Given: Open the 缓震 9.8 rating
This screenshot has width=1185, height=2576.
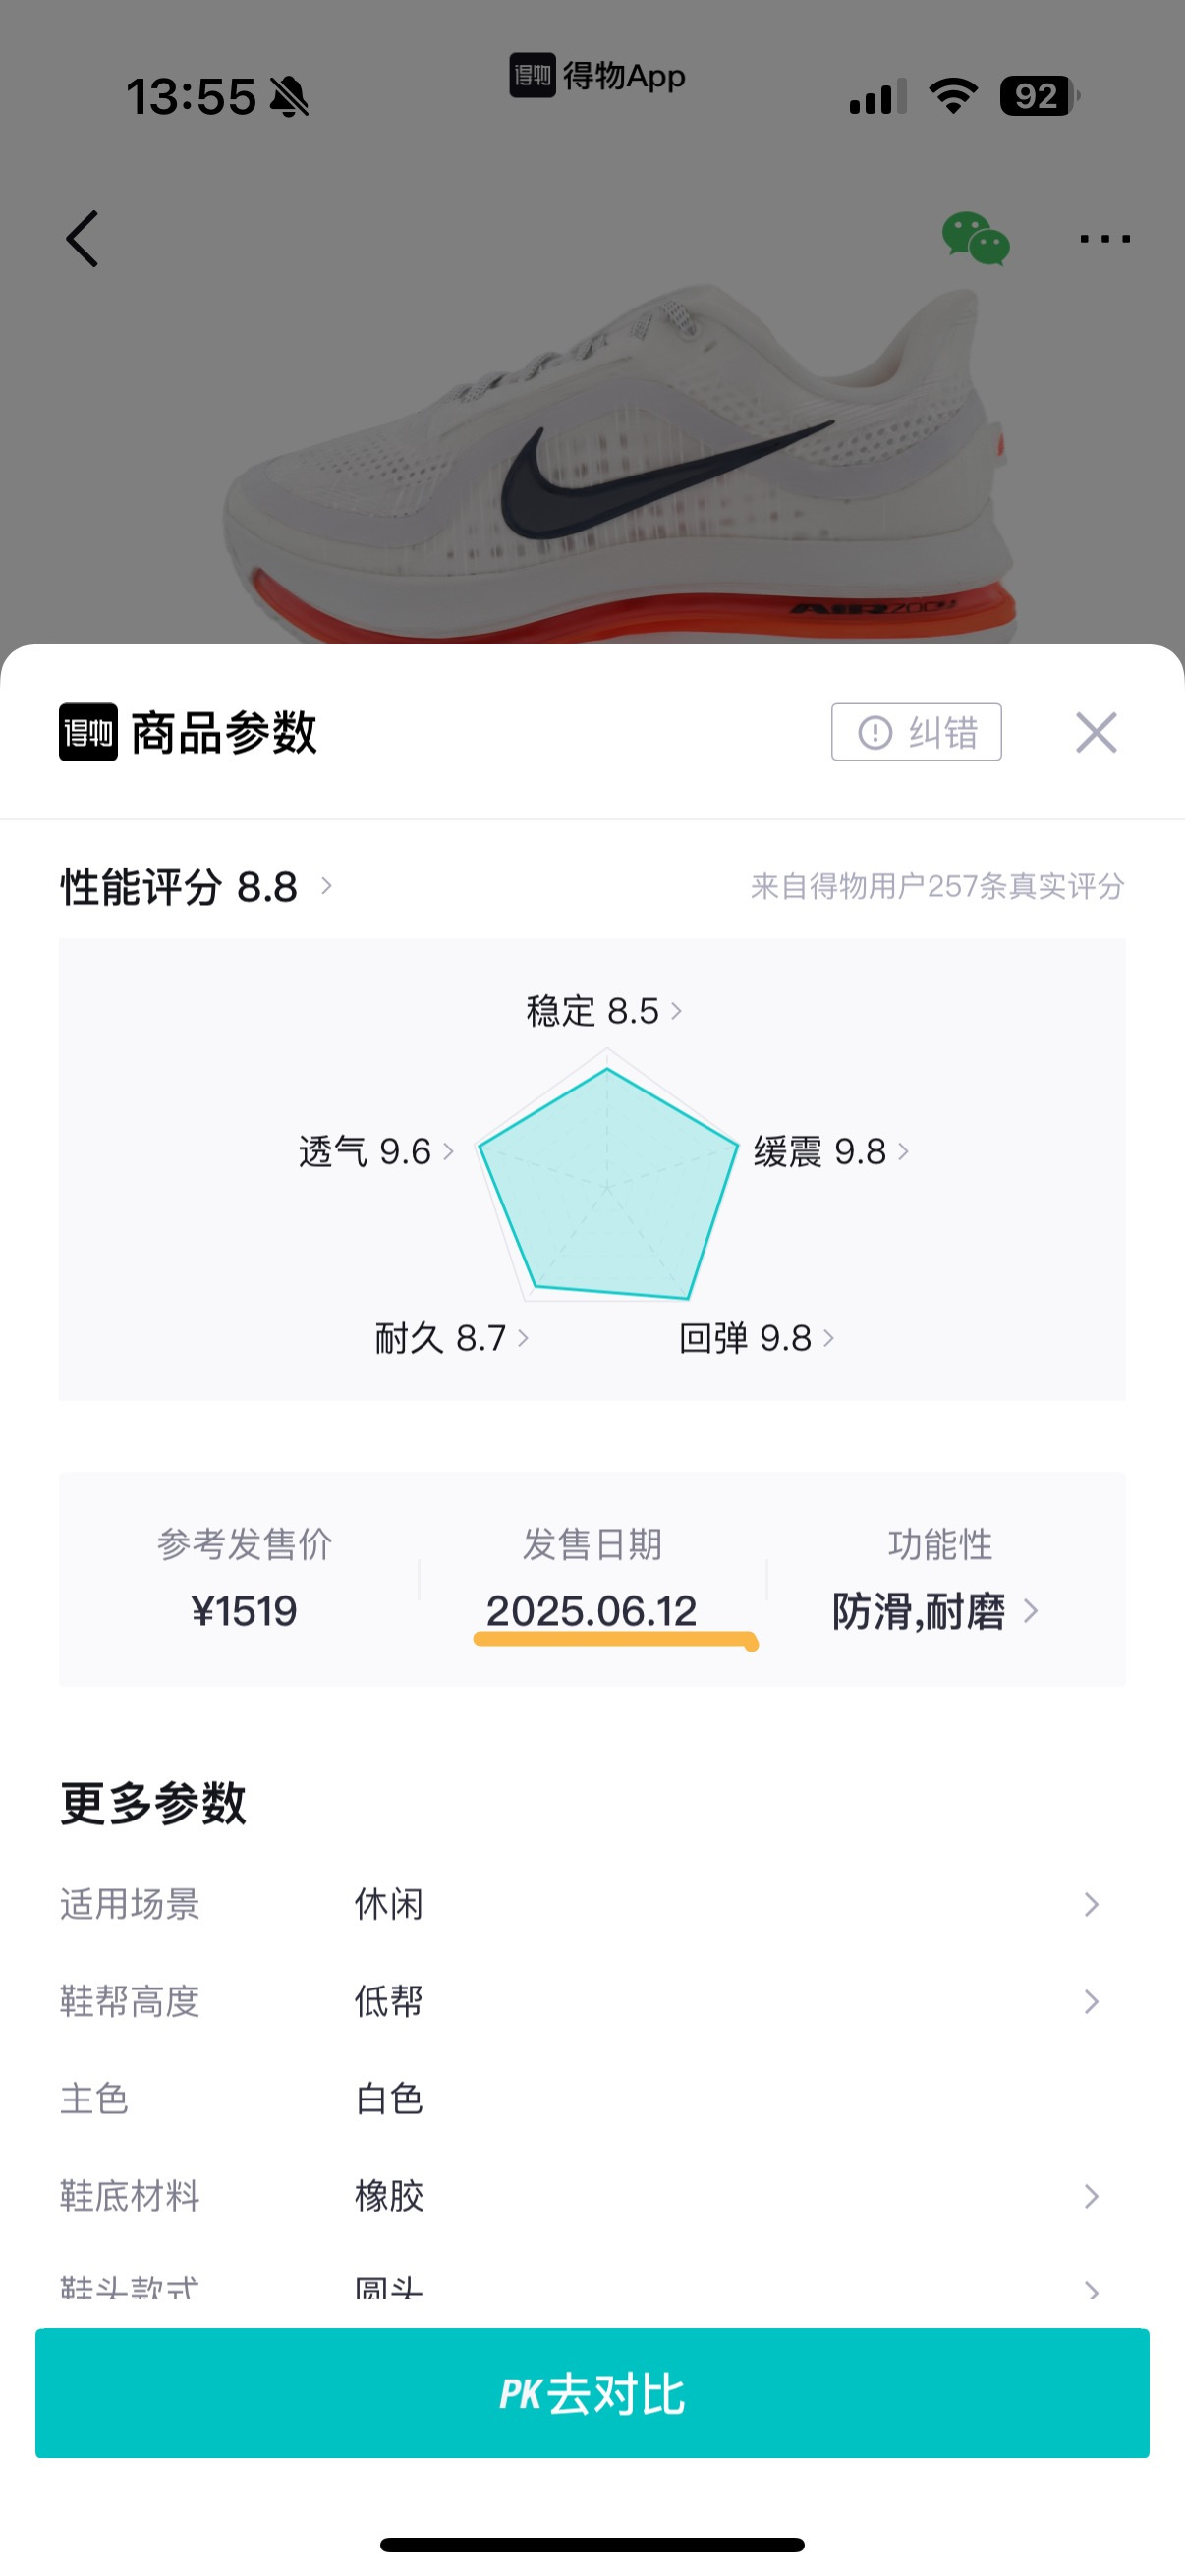Looking at the screenshot, I should pyautogui.click(x=831, y=1152).
